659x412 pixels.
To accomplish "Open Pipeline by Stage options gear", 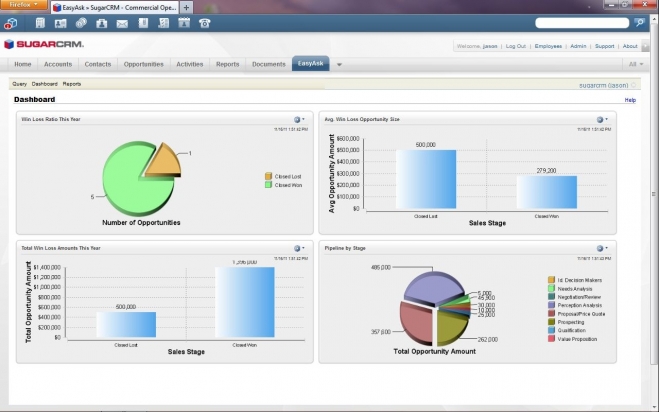I will point(601,248).
